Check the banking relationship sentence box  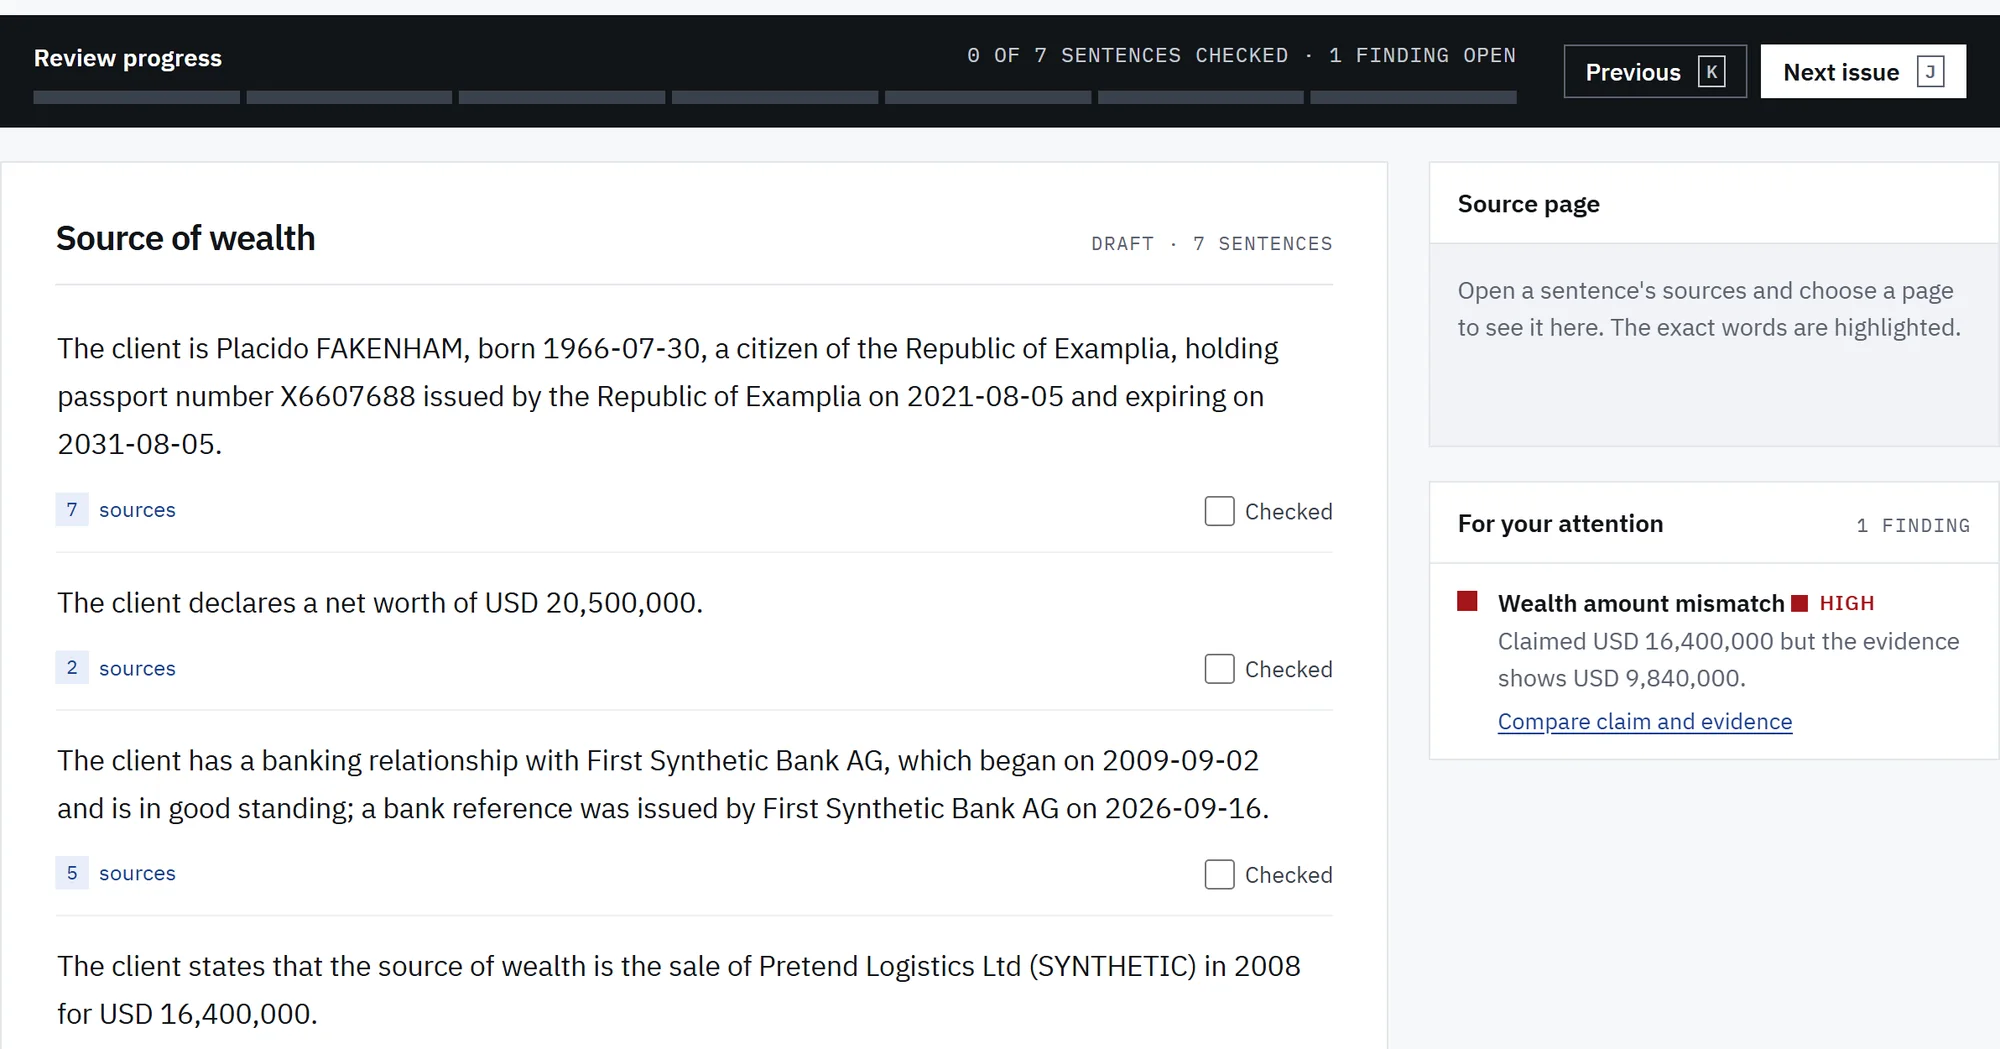click(1219, 875)
